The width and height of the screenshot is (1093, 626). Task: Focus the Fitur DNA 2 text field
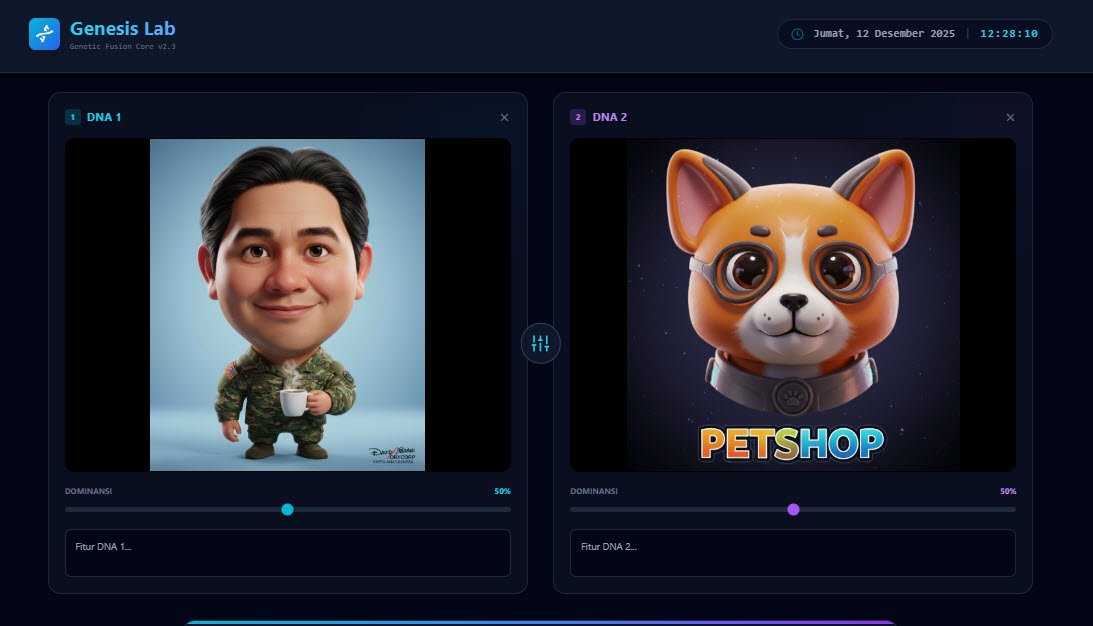[793, 553]
